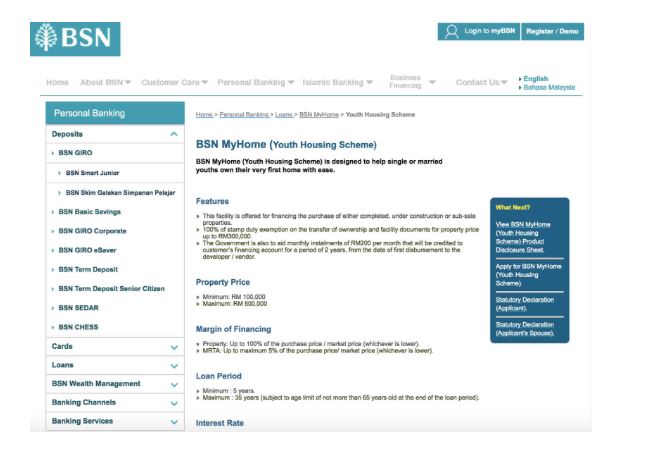The height and width of the screenshot is (449, 669).
Task: Click the user icon beside Login to myBSN
Action: 452,32
